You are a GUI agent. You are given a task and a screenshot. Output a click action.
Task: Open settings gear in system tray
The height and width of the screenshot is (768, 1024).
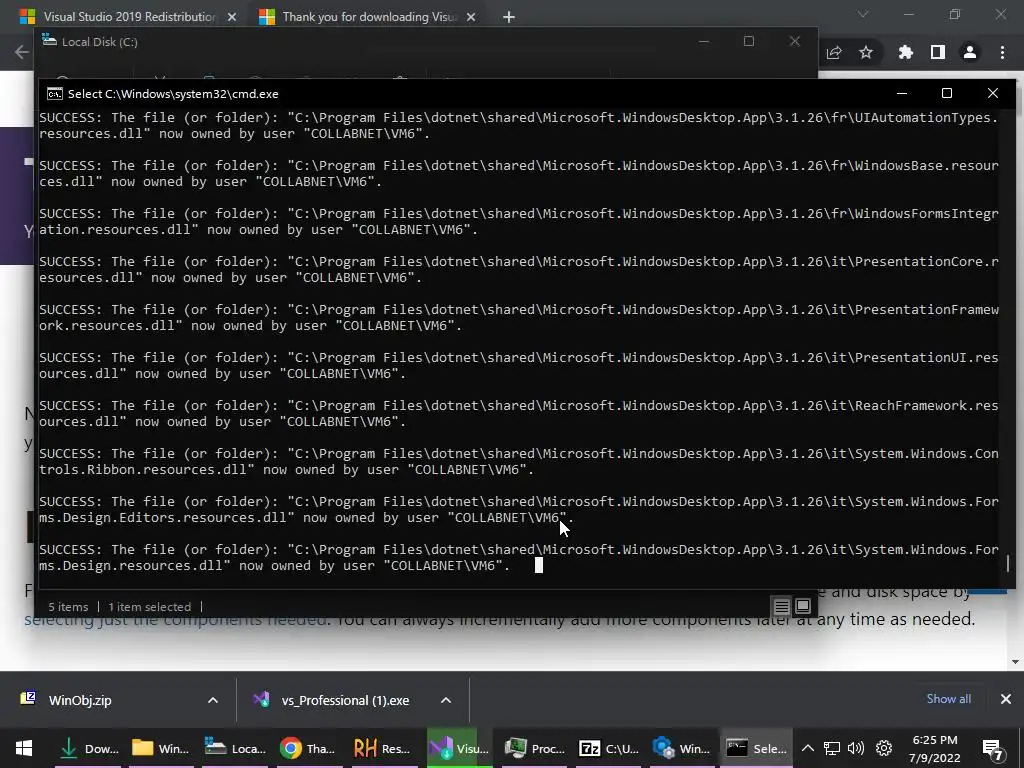(884, 748)
